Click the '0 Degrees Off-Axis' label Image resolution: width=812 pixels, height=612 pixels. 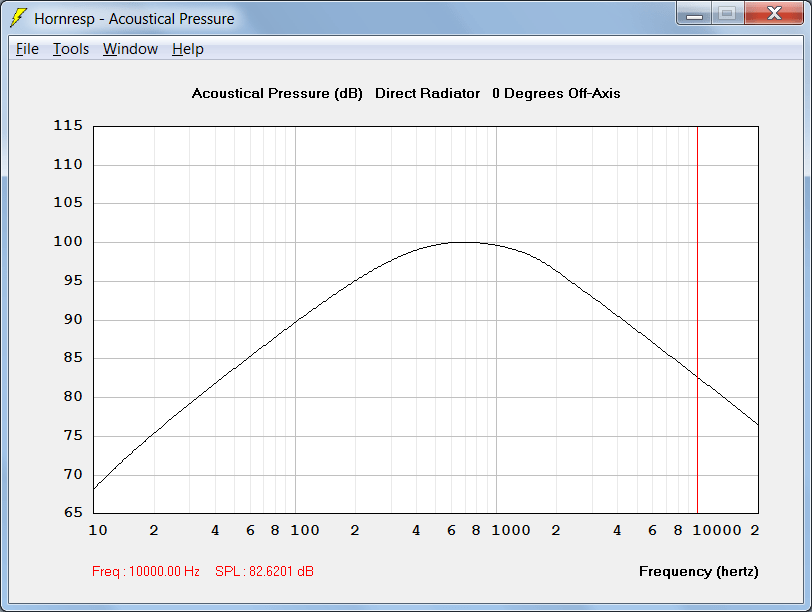click(x=556, y=94)
